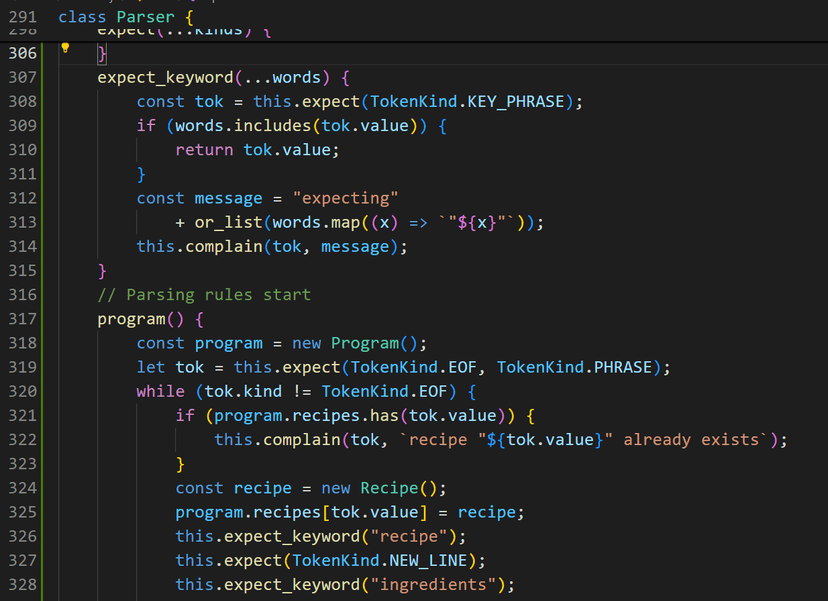Click line number 317 in the gutter
Viewport: 828px width, 601px height.
22,319
